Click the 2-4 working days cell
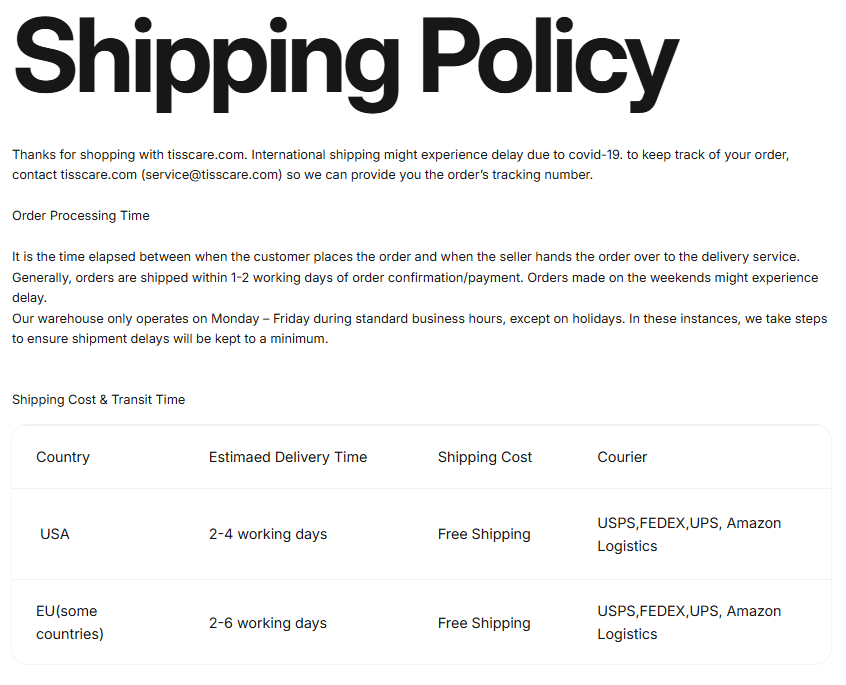The image size is (846, 685). [x=268, y=535]
